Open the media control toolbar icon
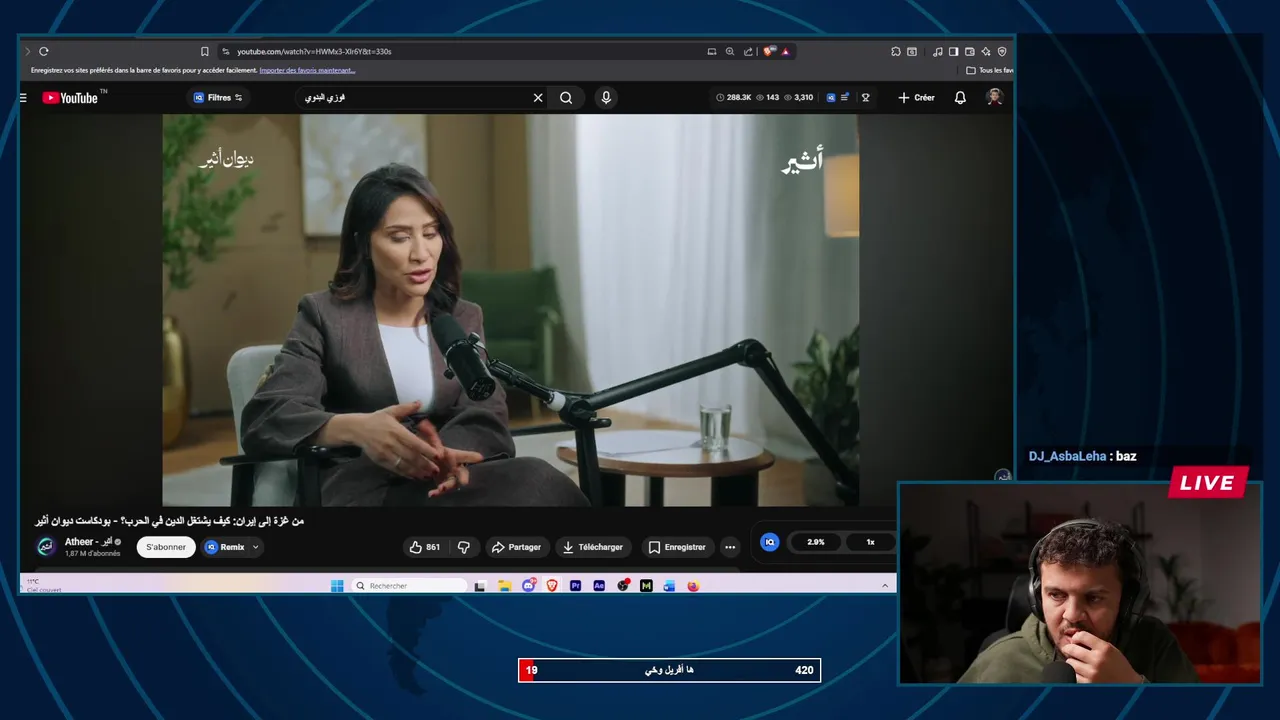 pos(912,51)
